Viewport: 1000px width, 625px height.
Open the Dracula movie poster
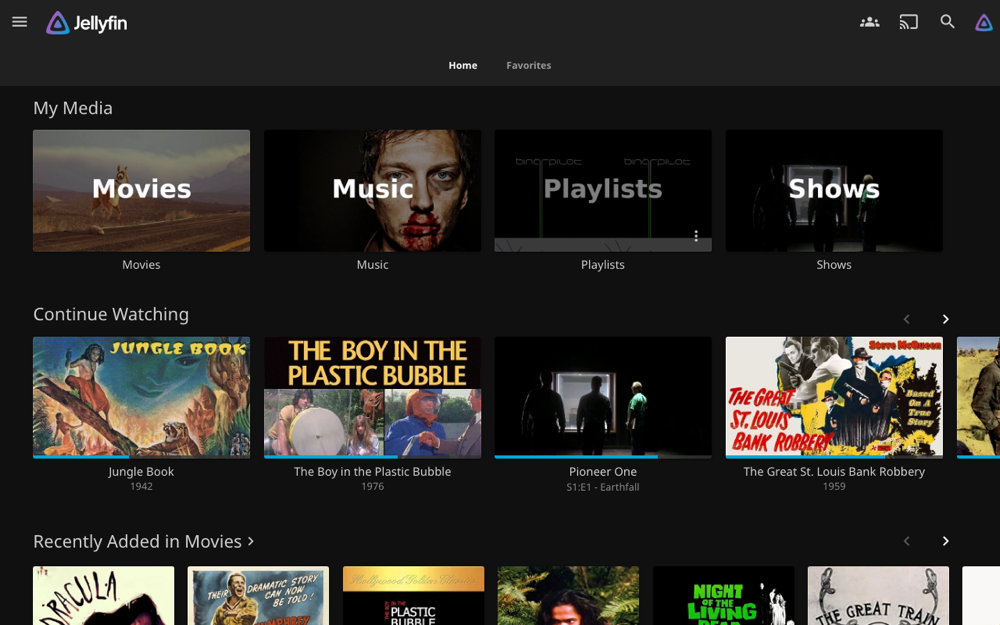pos(103,596)
